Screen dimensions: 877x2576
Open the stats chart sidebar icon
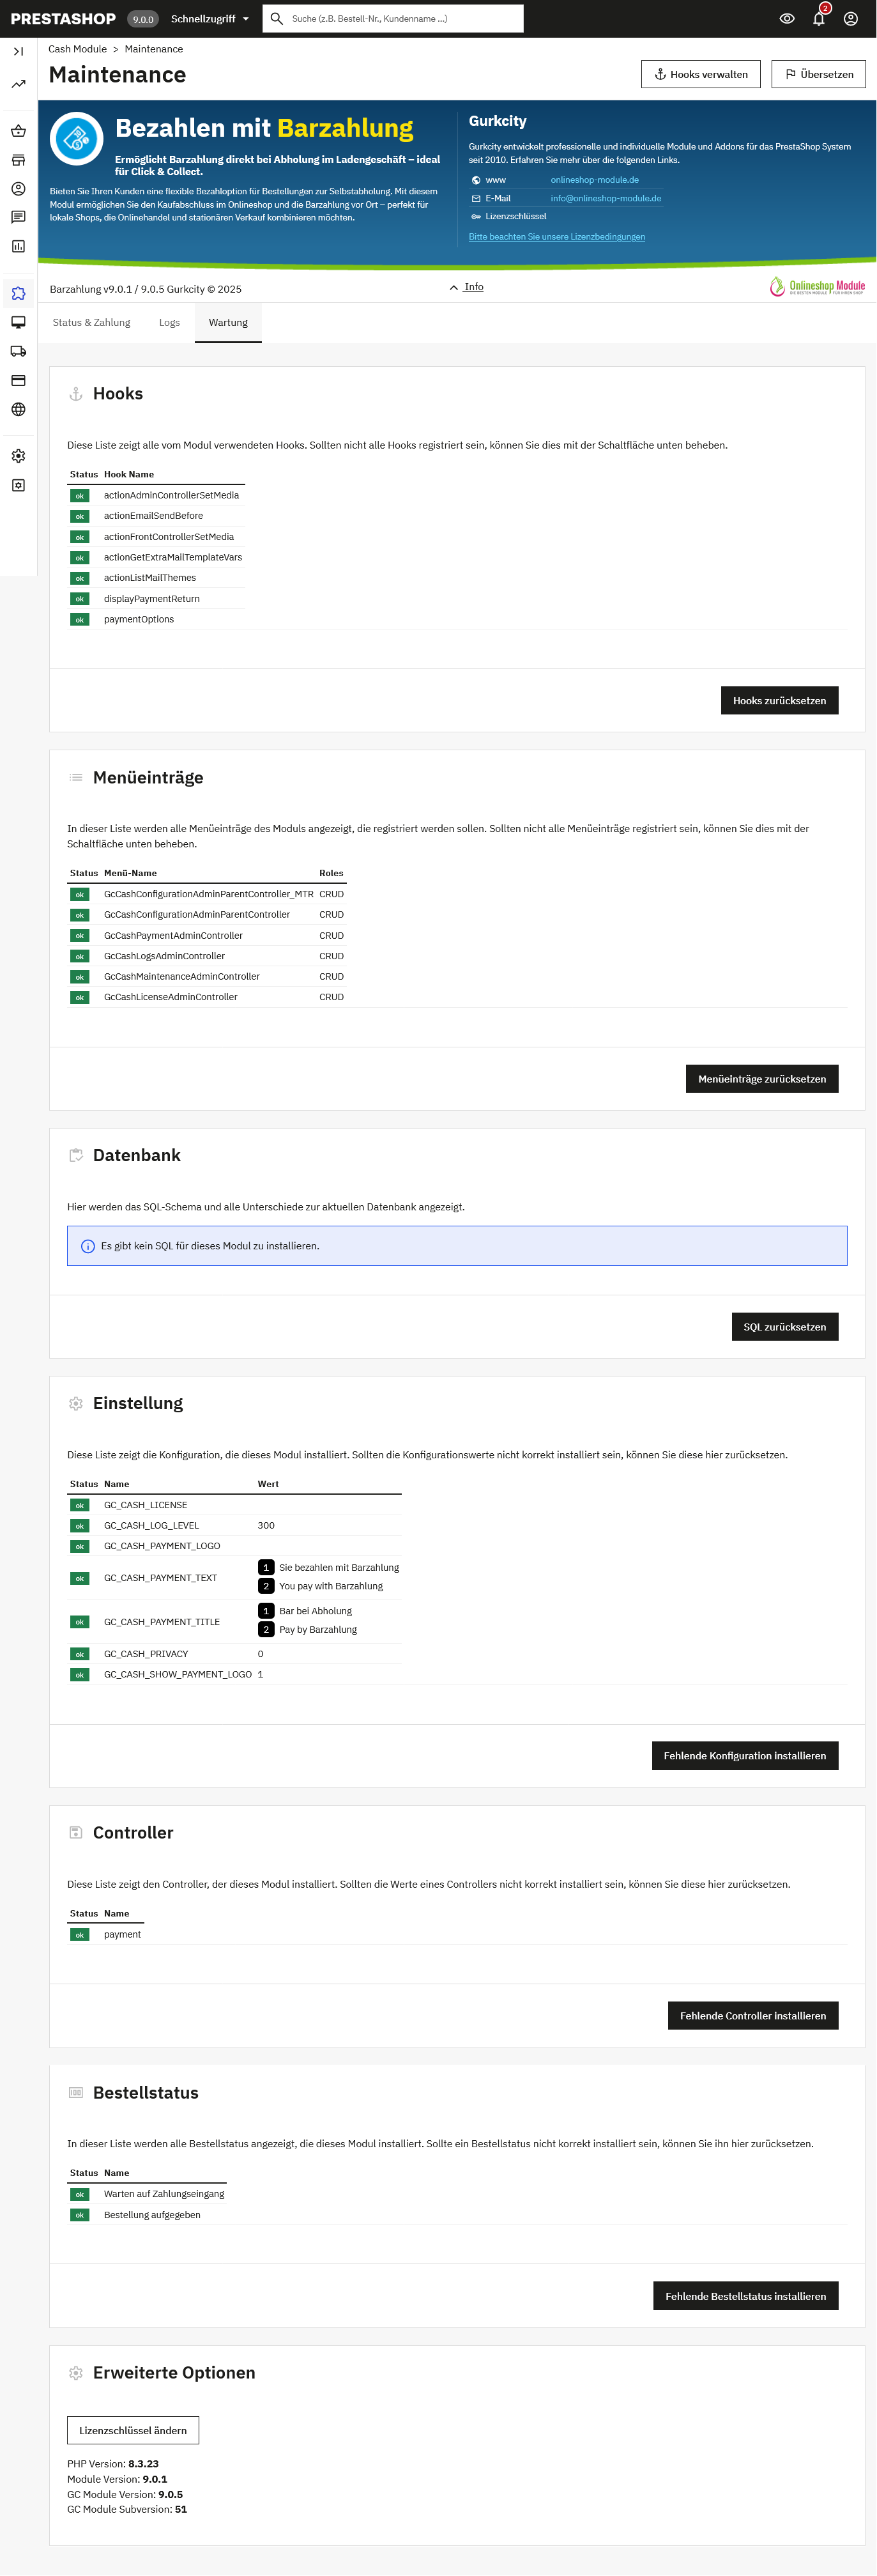pyautogui.click(x=18, y=246)
